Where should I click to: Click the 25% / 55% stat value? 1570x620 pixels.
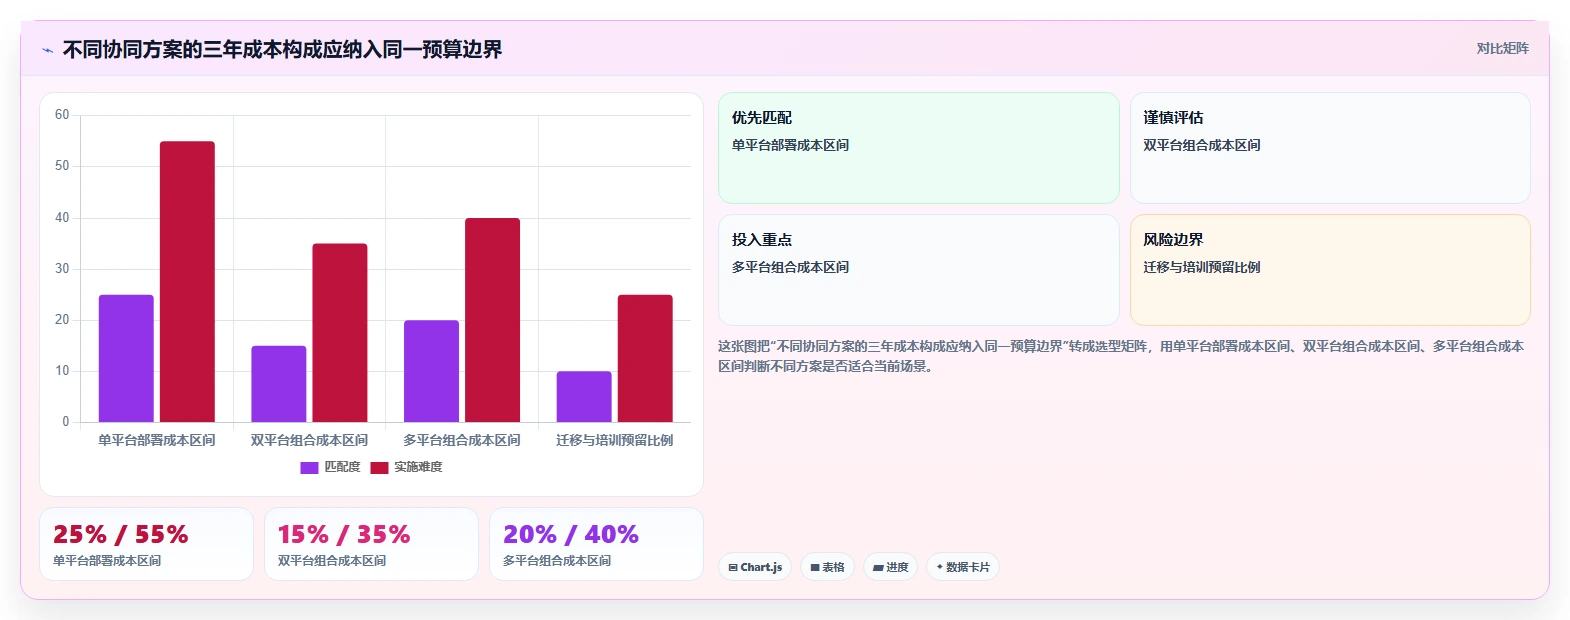coord(121,534)
